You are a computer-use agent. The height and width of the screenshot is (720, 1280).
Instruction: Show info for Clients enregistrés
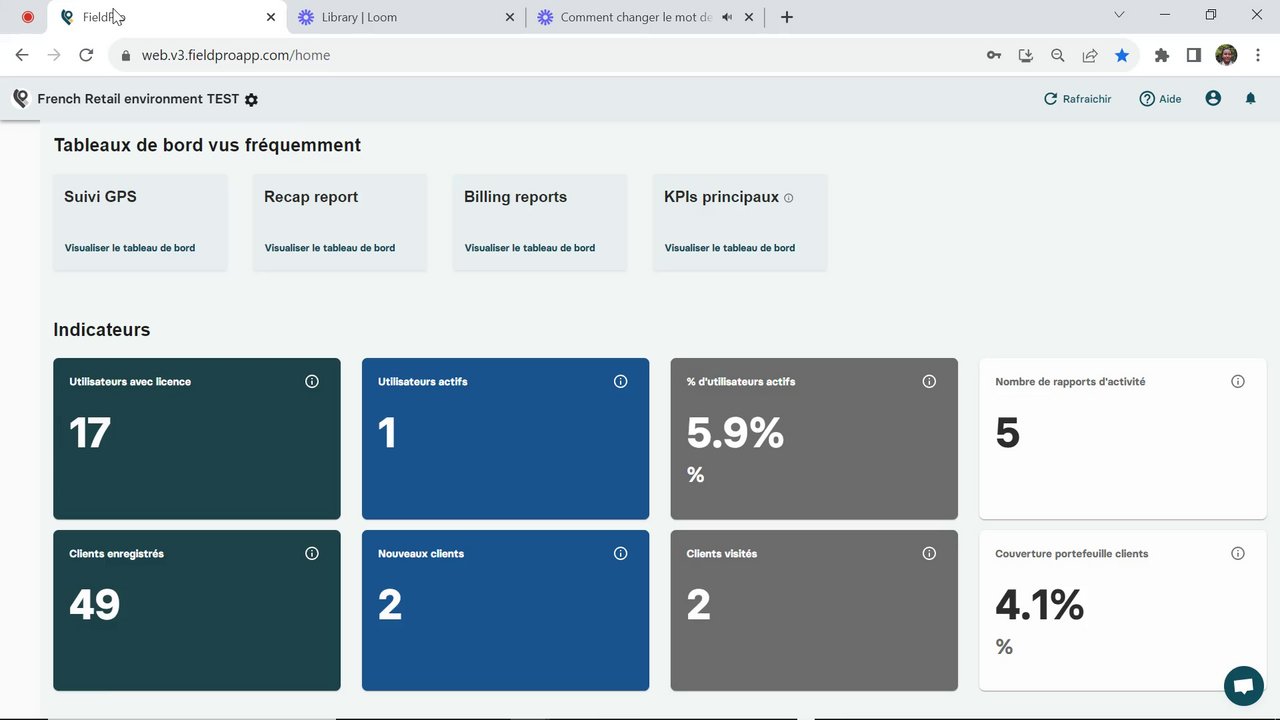coord(312,553)
